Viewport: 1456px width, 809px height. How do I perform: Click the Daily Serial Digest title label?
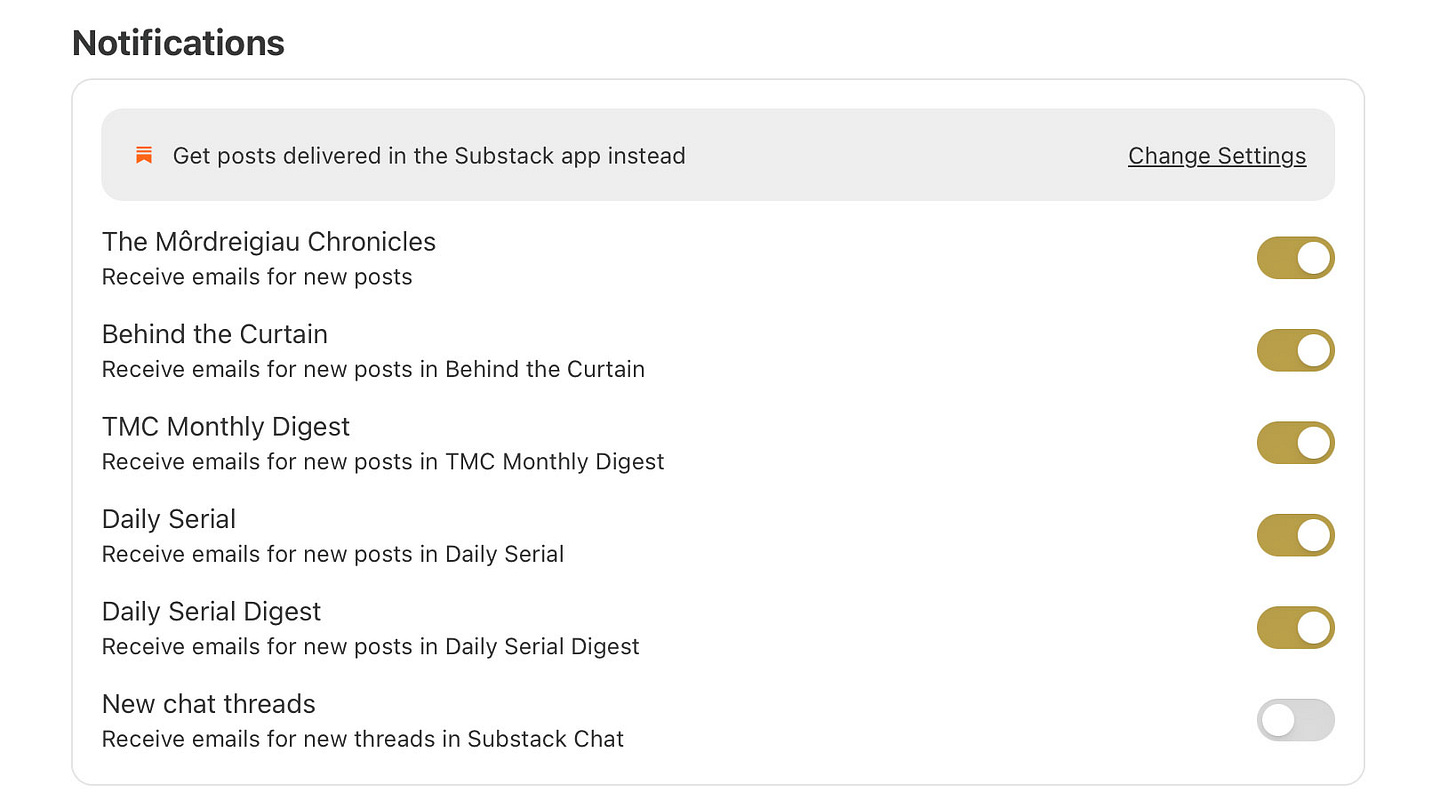212,611
